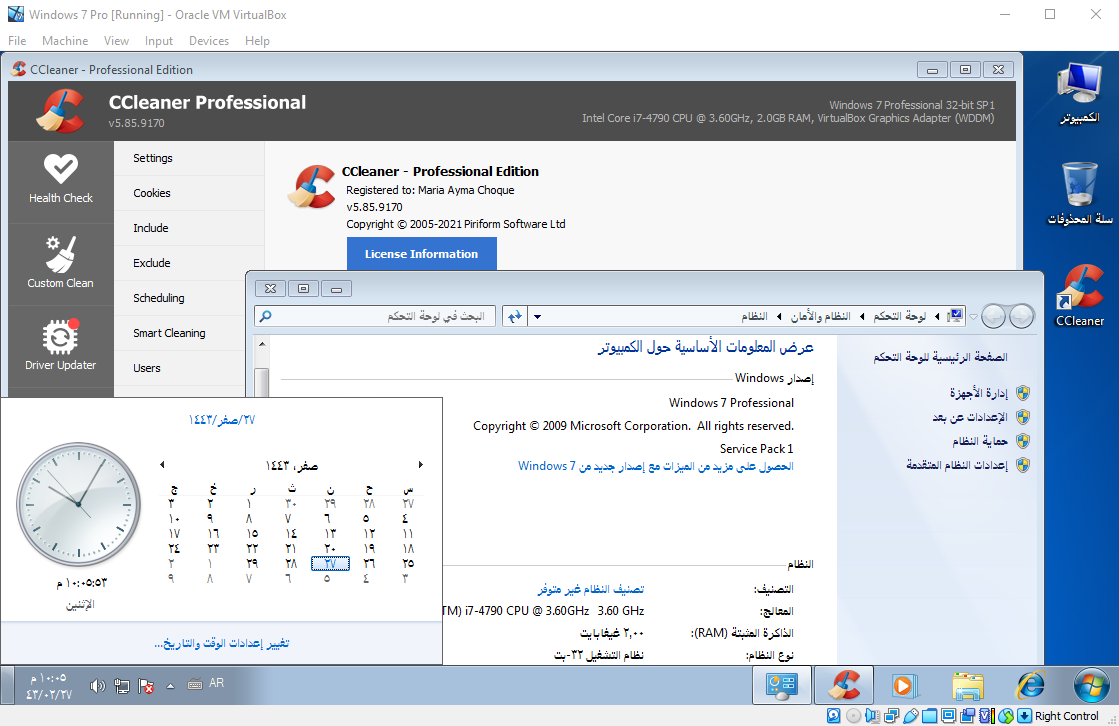Open the VirtualBox Input menu
1119x726 pixels.
(158, 41)
